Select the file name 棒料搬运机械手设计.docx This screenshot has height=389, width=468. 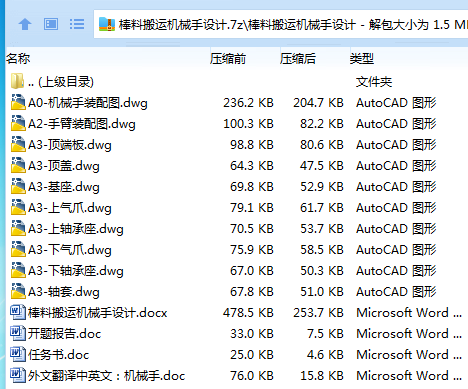coord(98,313)
